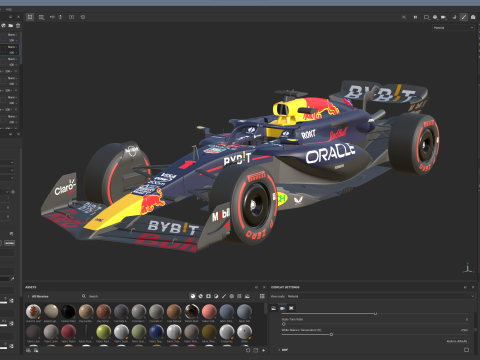Image resolution: width=480 pixels, height=360 pixels.
Task: Filter Assets by the smart masks icon
Action: (x=208, y=296)
